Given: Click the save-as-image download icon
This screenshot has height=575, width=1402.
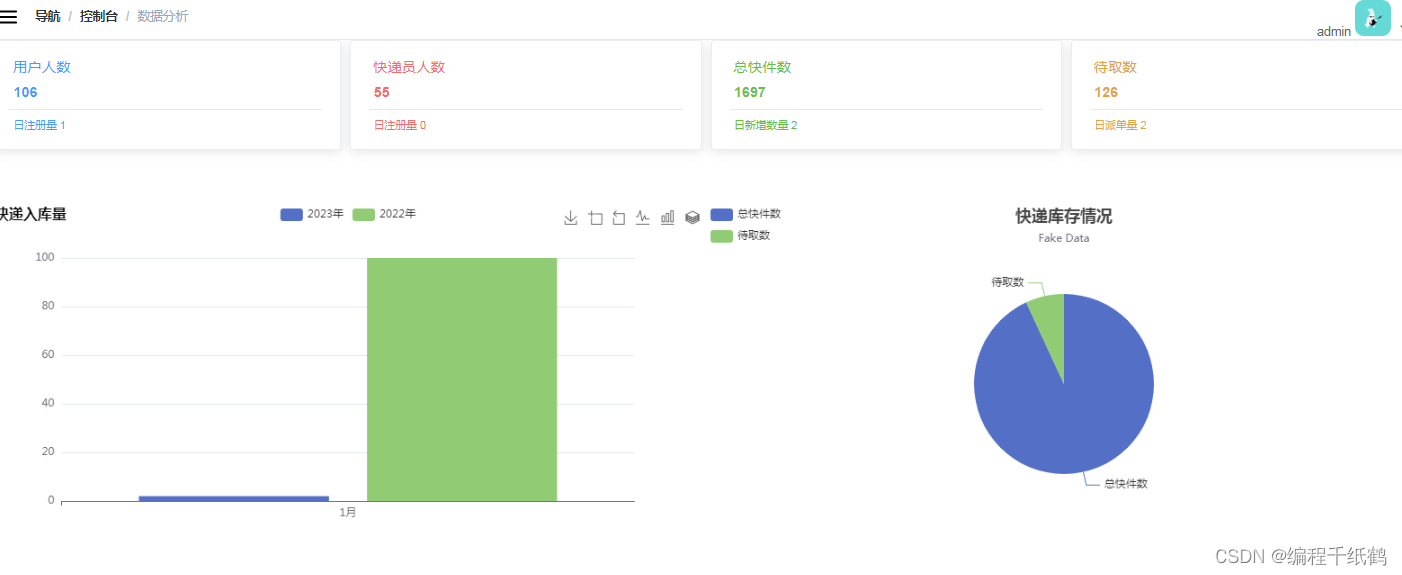Looking at the screenshot, I should pyautogui.click(x=571, y=218).
